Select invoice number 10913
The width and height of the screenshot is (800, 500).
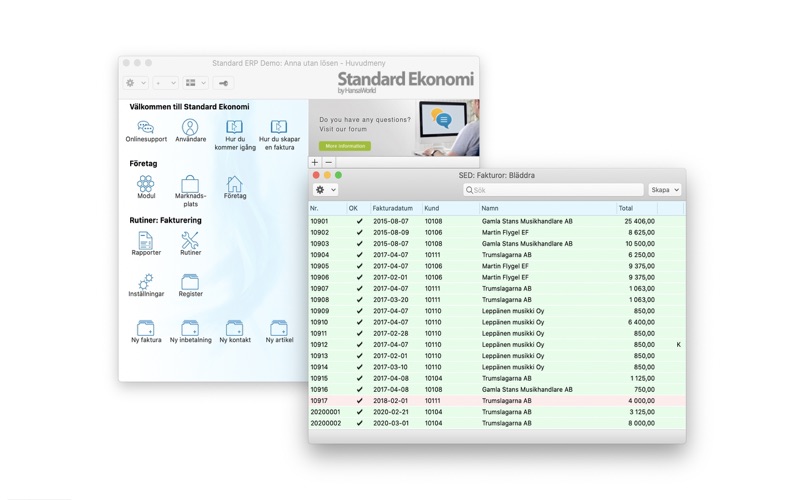319,356
